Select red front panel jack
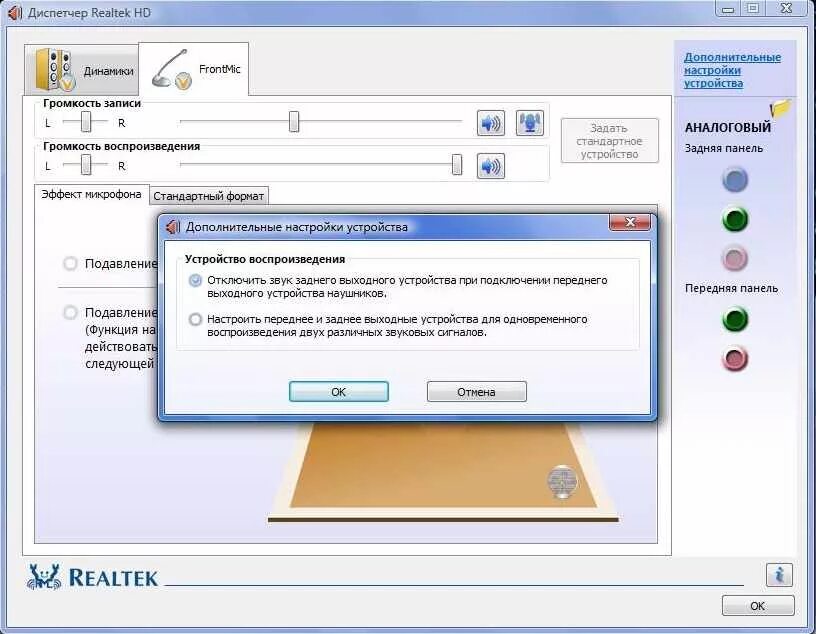The height and width of the screenshot is (634, 816). click(735, 359)
